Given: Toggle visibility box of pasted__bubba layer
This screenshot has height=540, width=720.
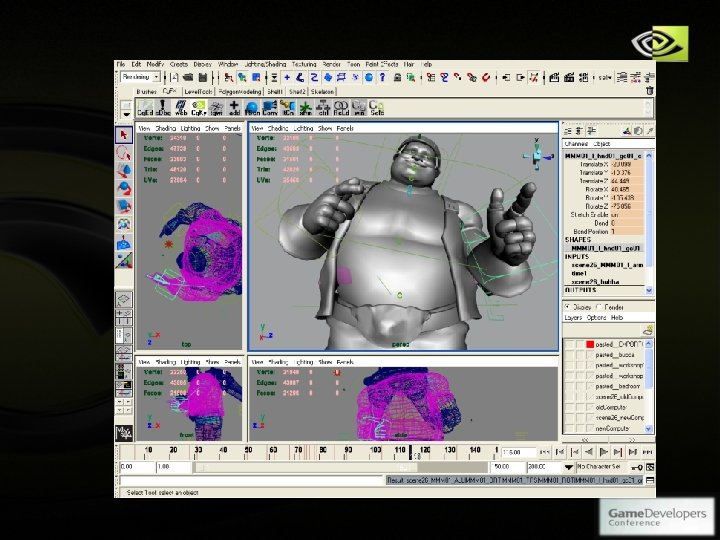Looking at the screenshot, I should click(x=569, y=355).
